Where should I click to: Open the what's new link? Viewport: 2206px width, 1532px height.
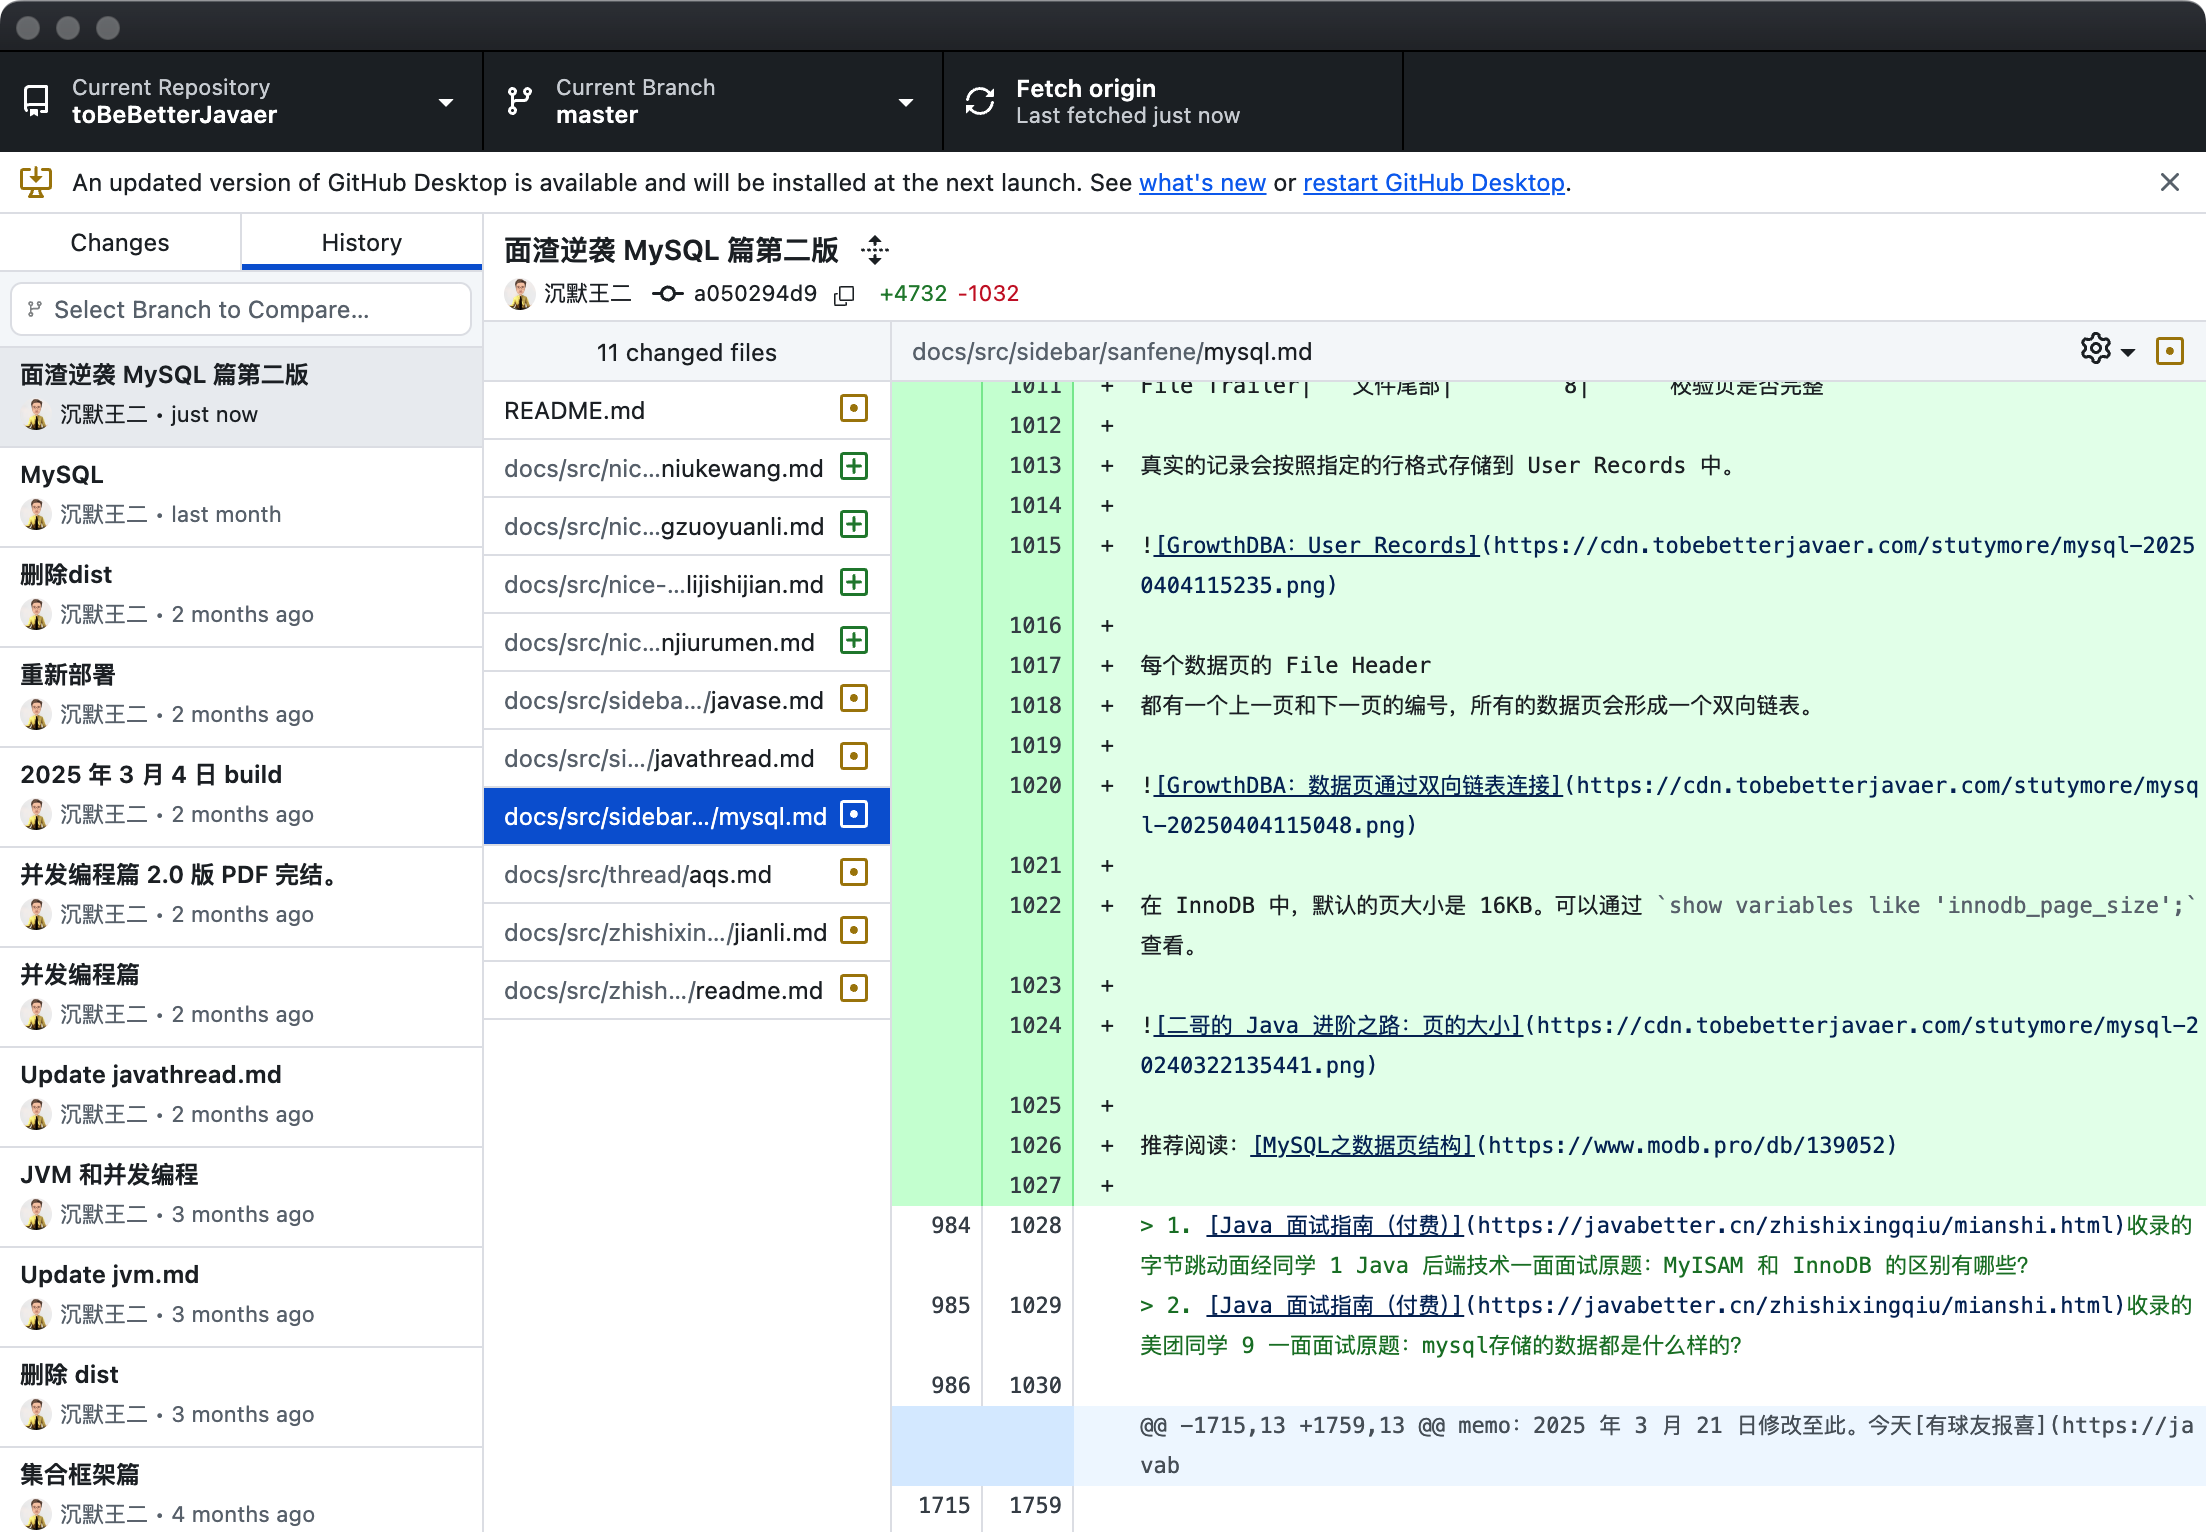1202,183
